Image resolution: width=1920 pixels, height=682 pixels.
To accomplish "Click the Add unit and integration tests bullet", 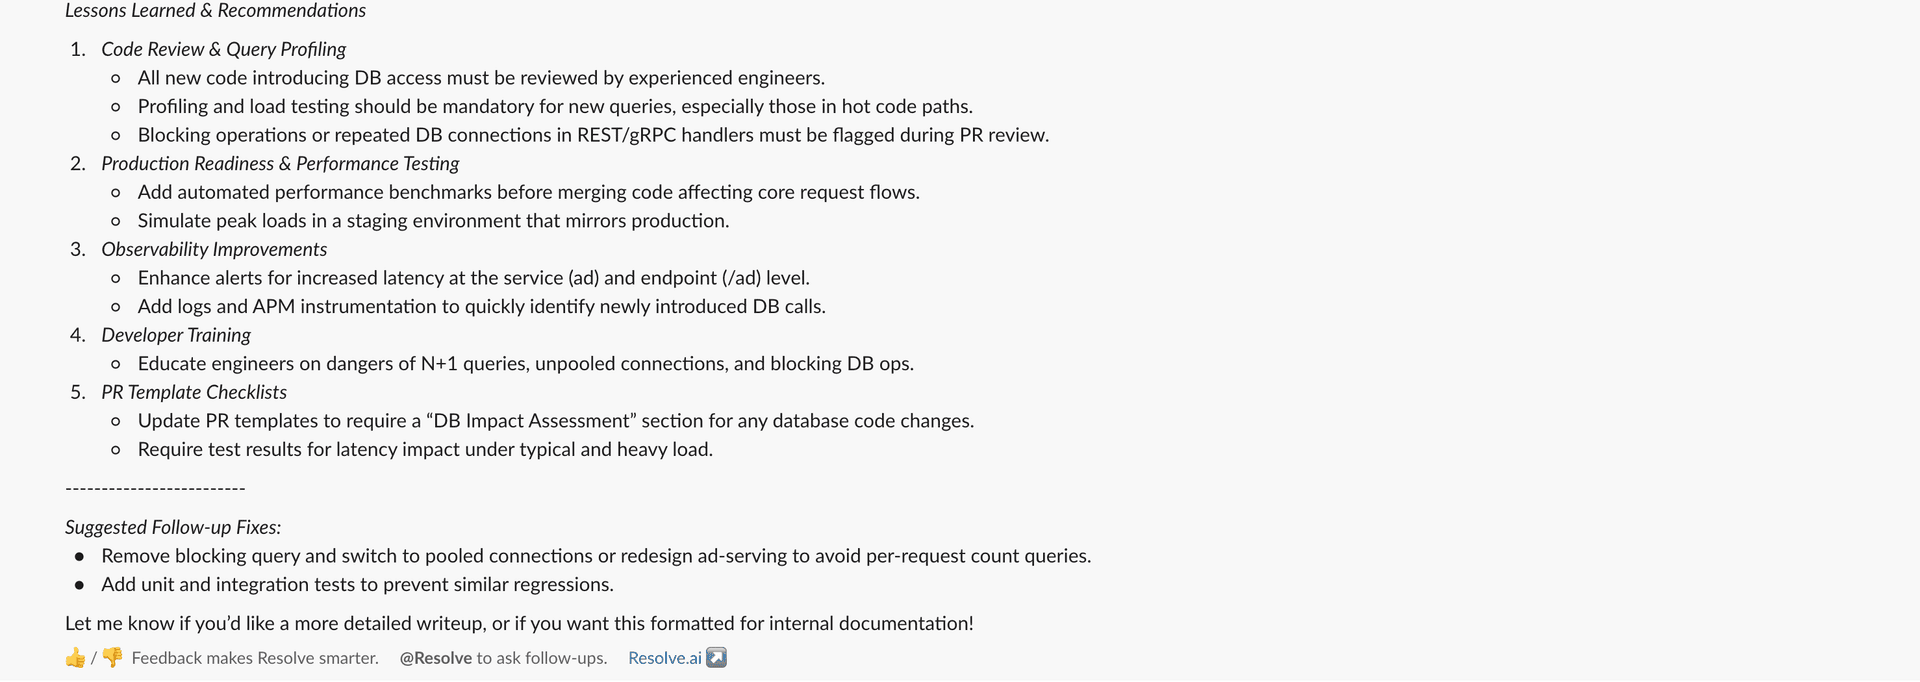I will (357, 585).
